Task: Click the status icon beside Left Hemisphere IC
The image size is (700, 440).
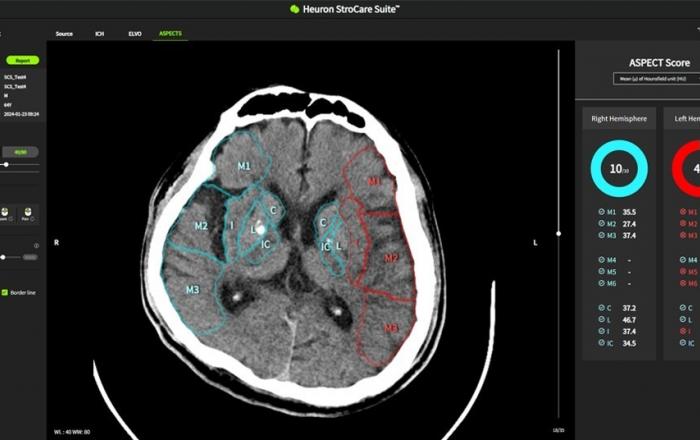Action: pyautogui.click(x=683, y=343)
